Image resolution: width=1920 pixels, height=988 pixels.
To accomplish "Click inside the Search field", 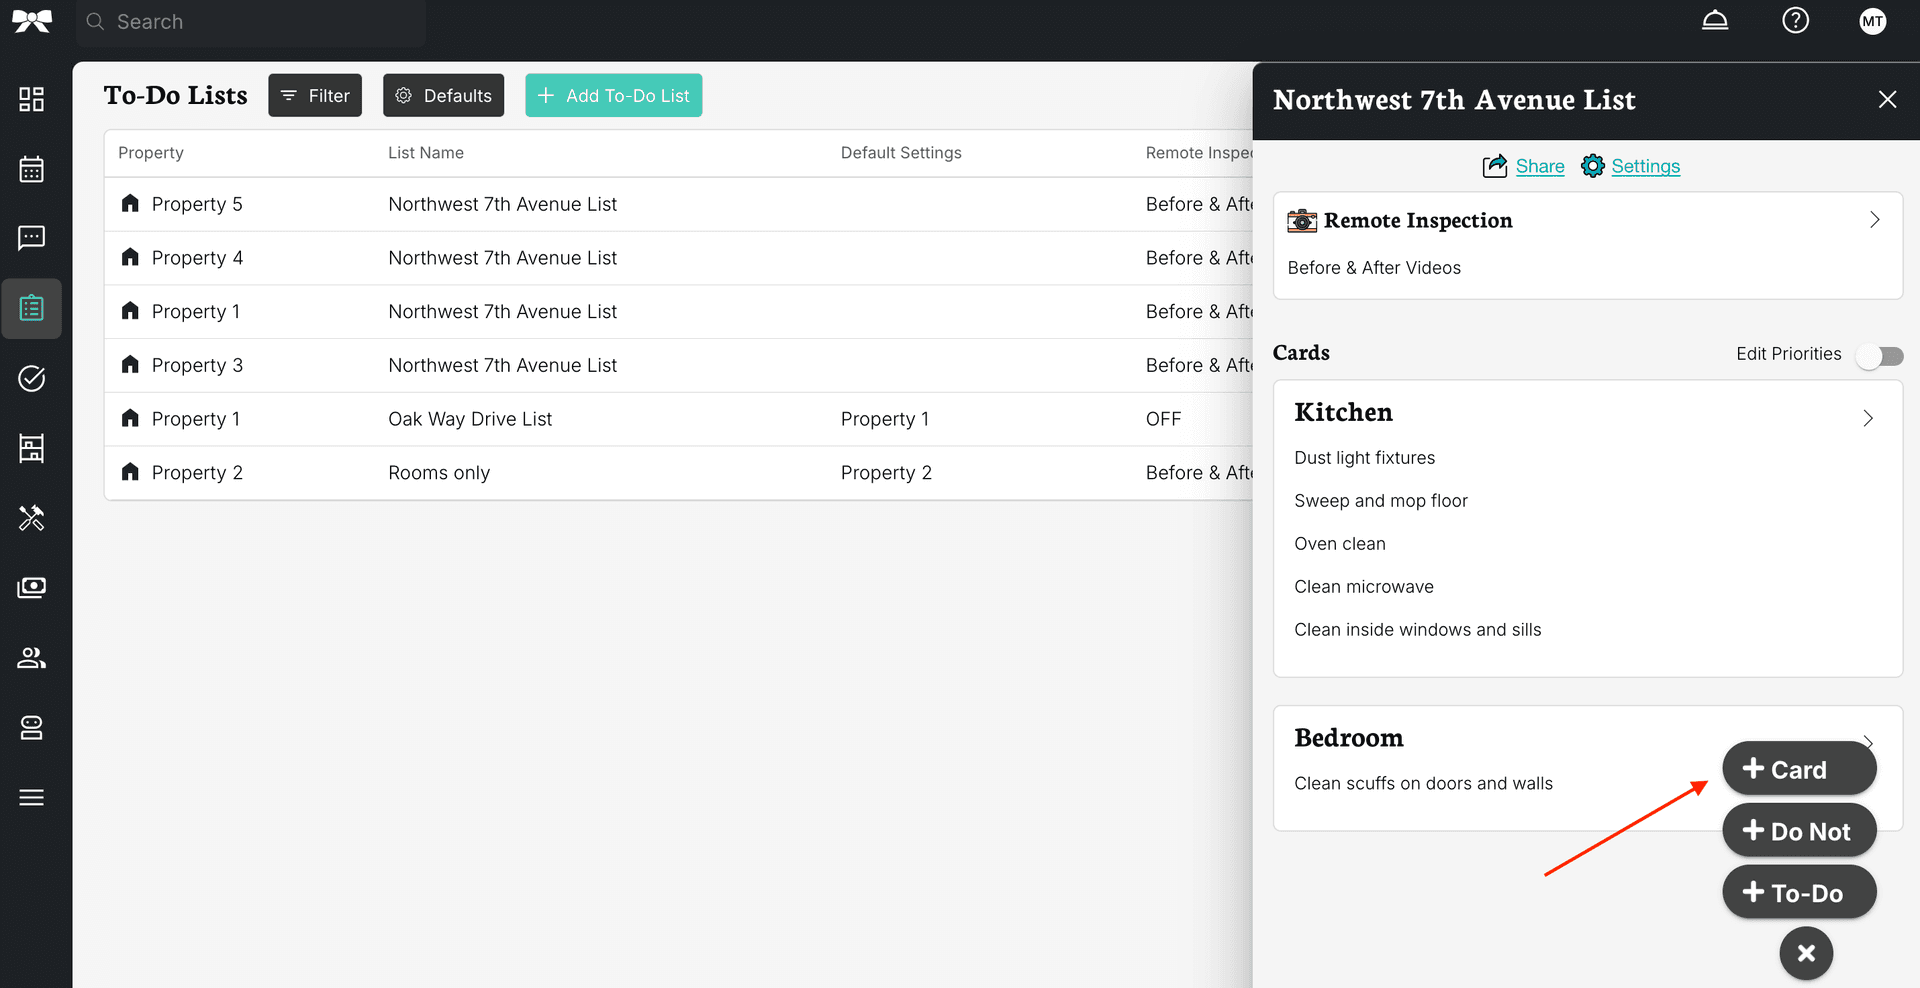I will [250, 21].
